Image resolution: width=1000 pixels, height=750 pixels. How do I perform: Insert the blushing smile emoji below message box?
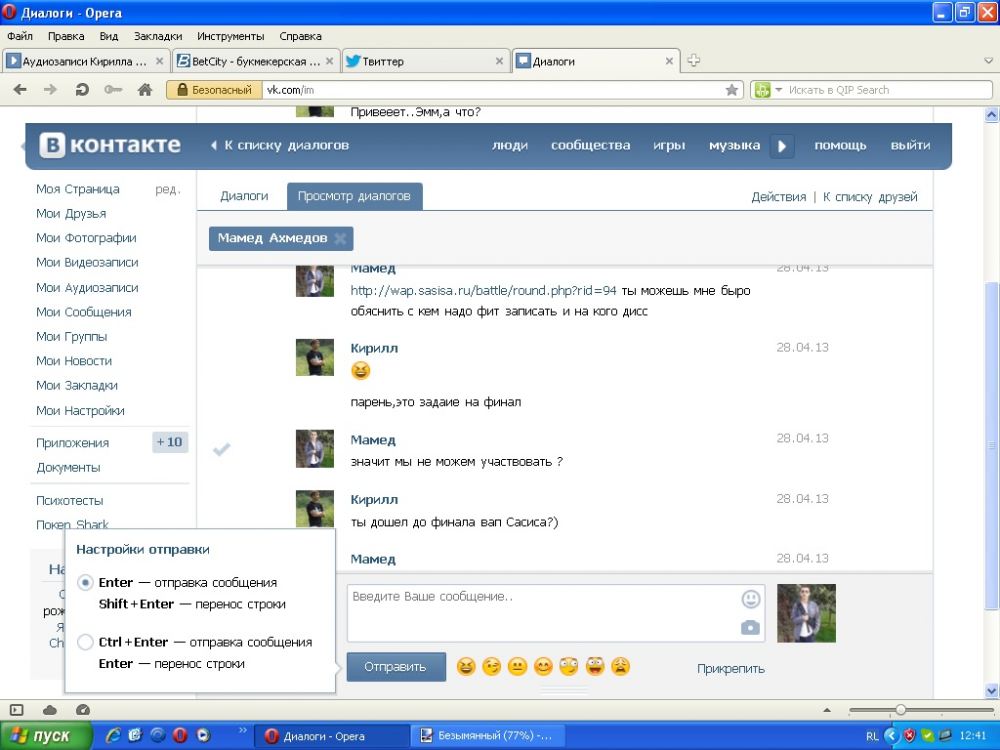[x=543, y=667]
